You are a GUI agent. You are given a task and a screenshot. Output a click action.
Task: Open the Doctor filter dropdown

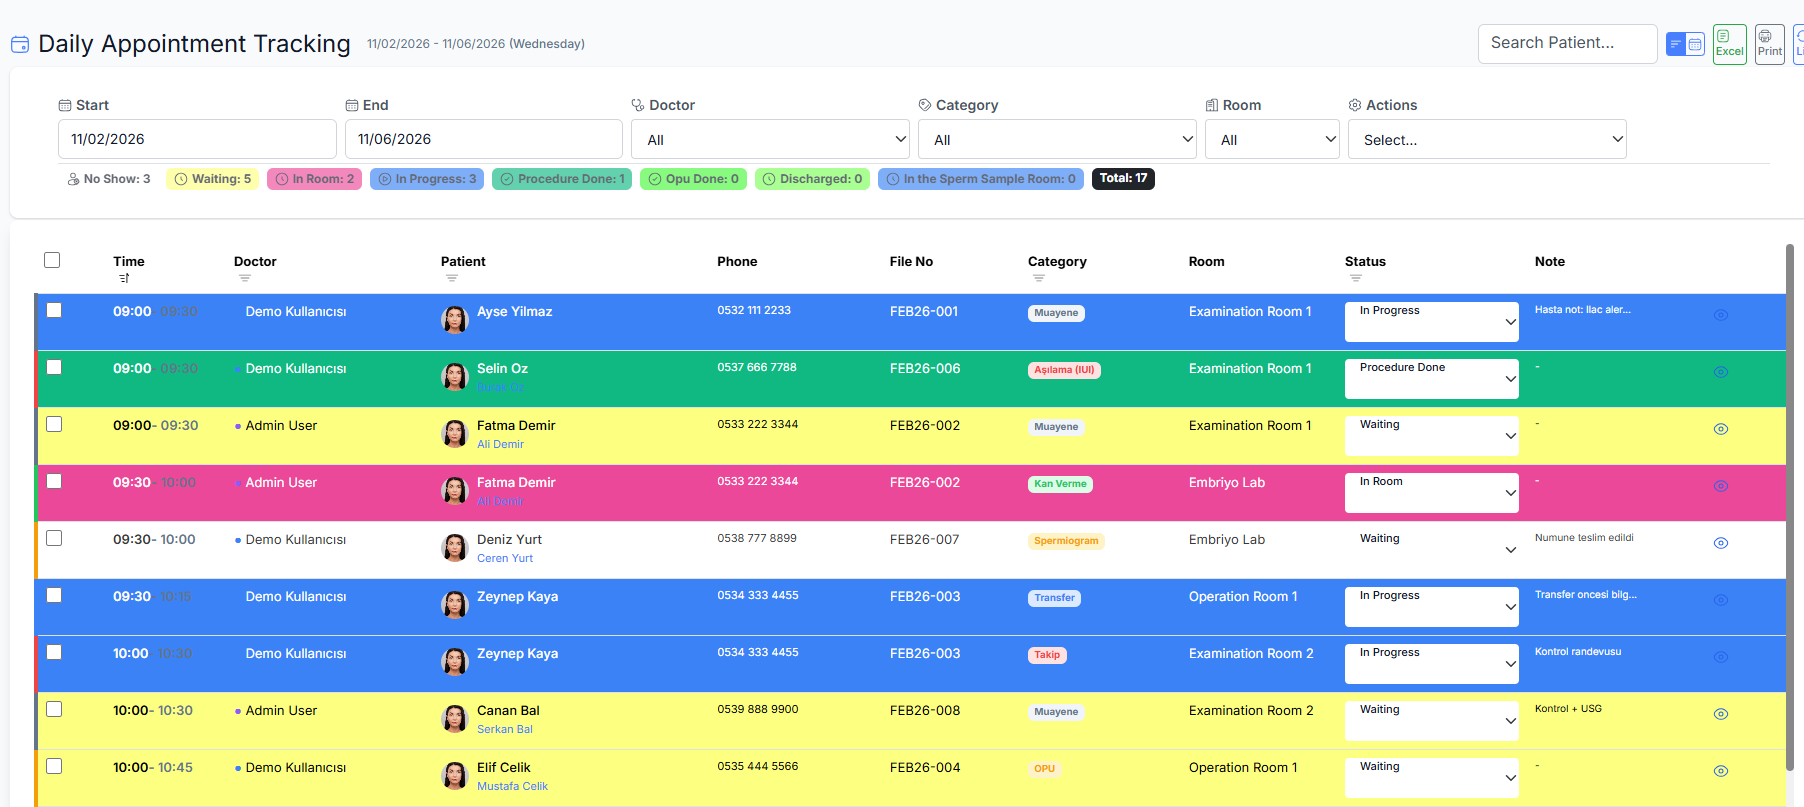[x=770, y=139]
